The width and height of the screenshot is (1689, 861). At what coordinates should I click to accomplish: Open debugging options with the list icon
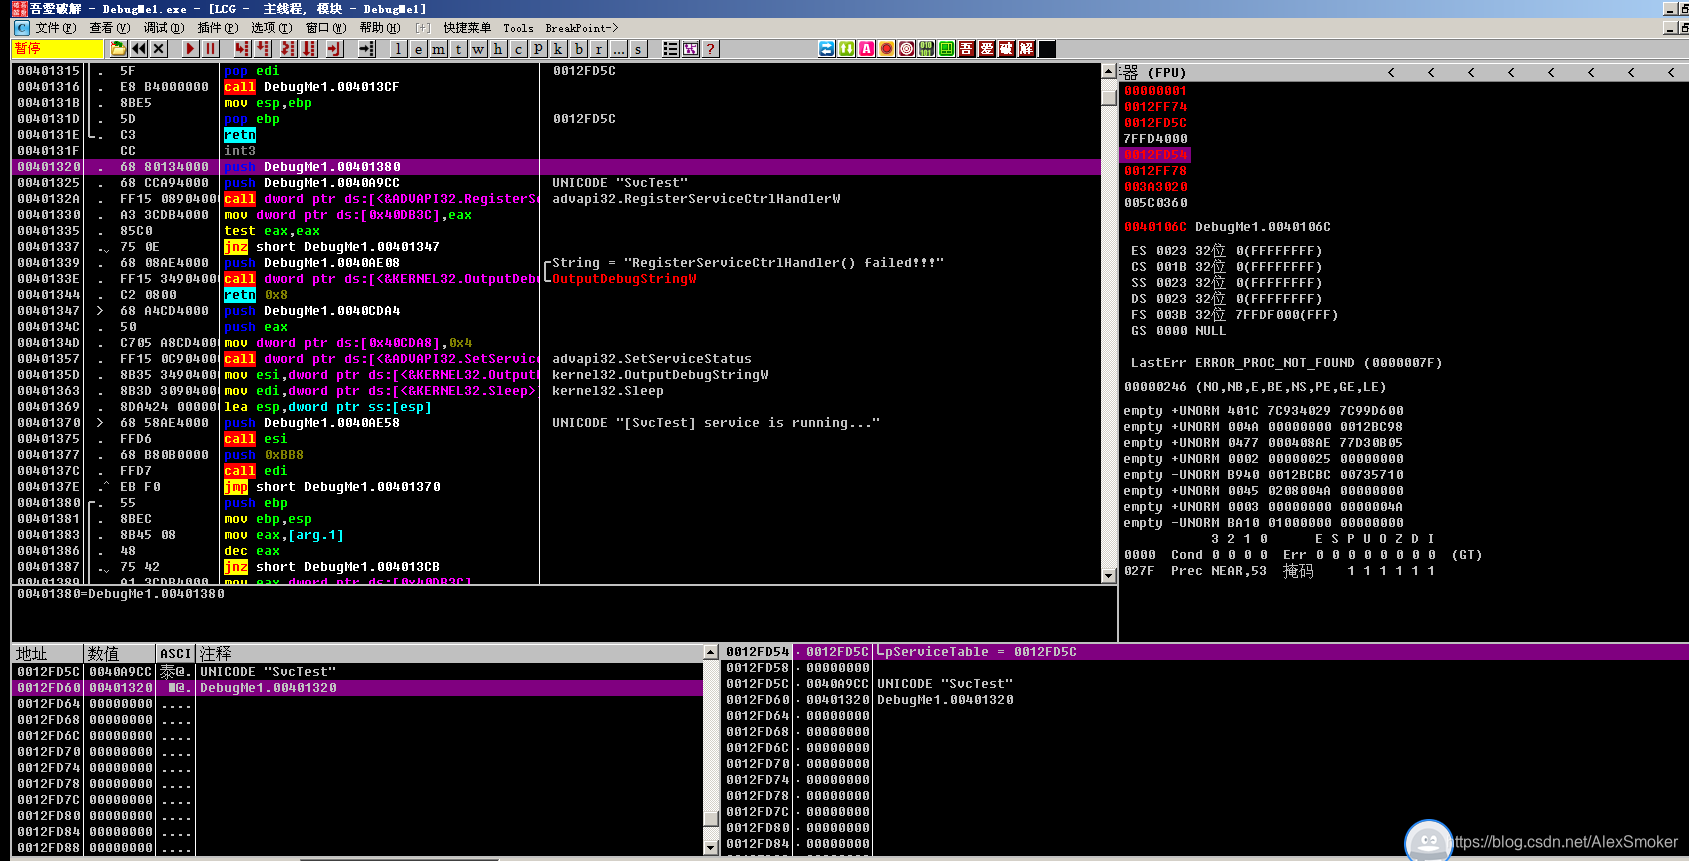click(x=670, y=48)
